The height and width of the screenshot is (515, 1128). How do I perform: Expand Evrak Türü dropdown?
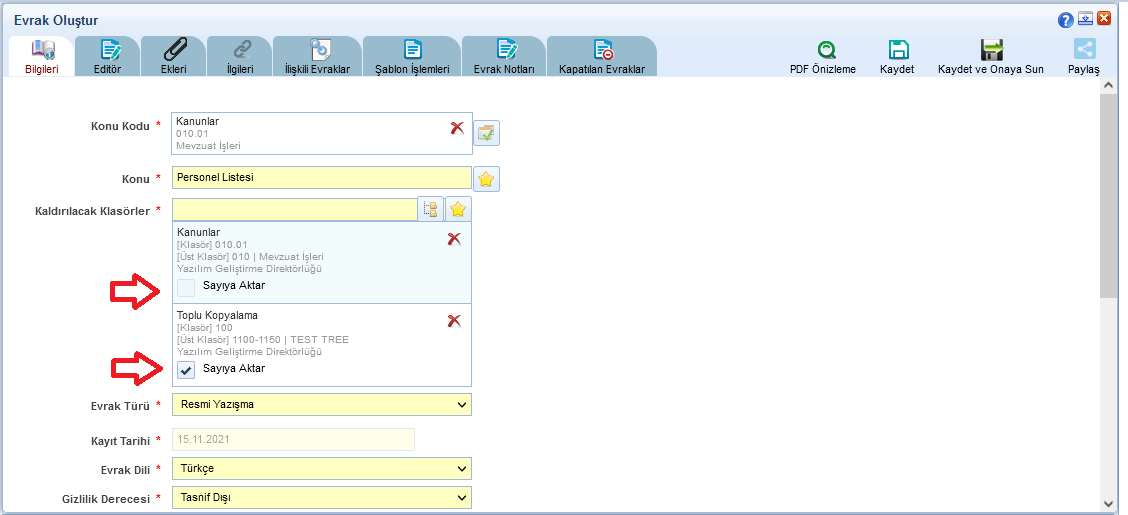[x=461, y=405]
